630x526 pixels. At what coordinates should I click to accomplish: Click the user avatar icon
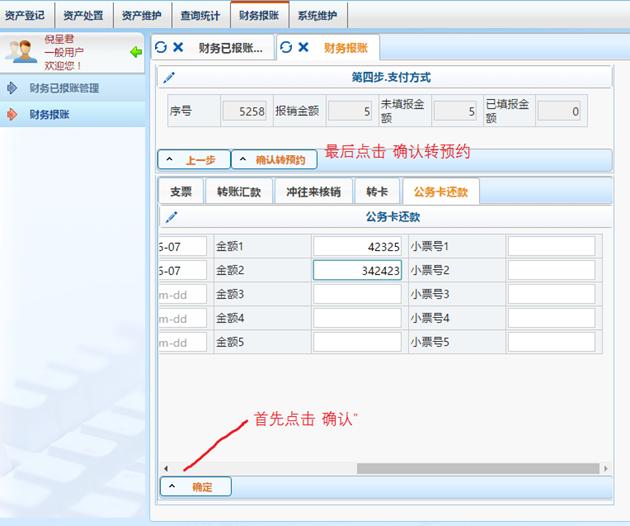click(21, 52)
